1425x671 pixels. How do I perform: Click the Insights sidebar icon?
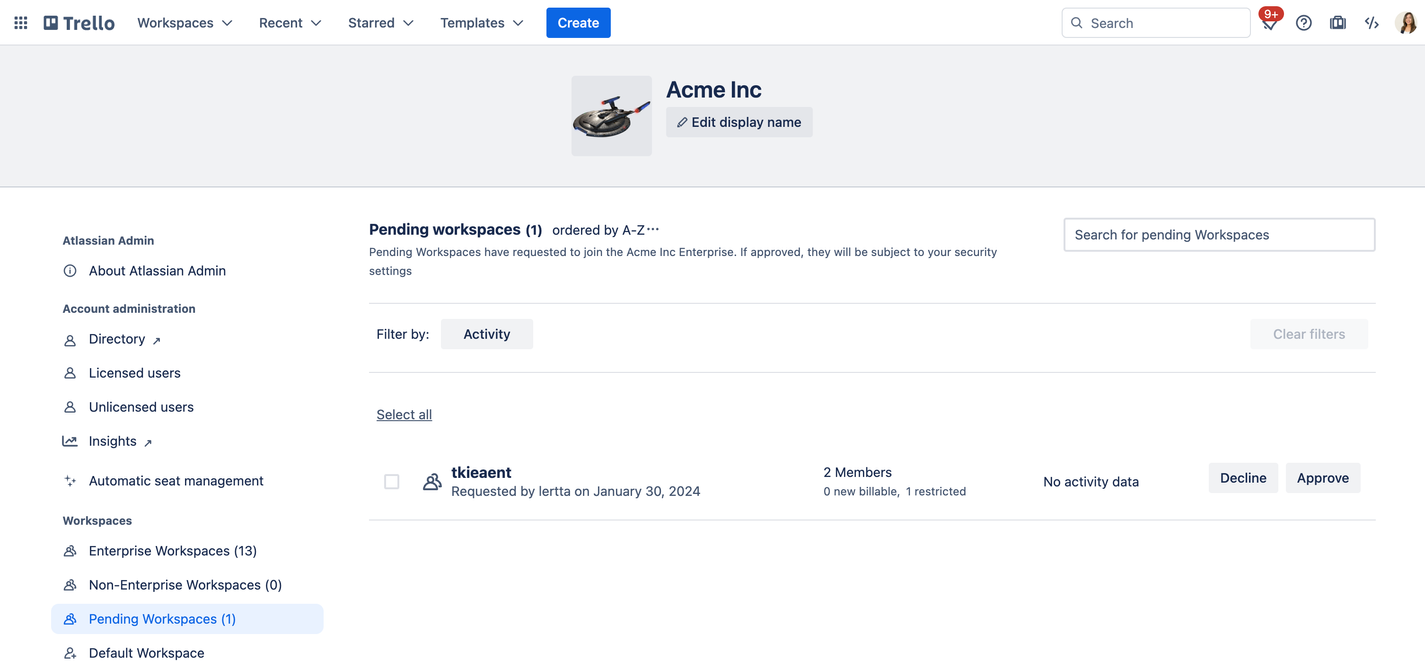[x=69, y=441]
